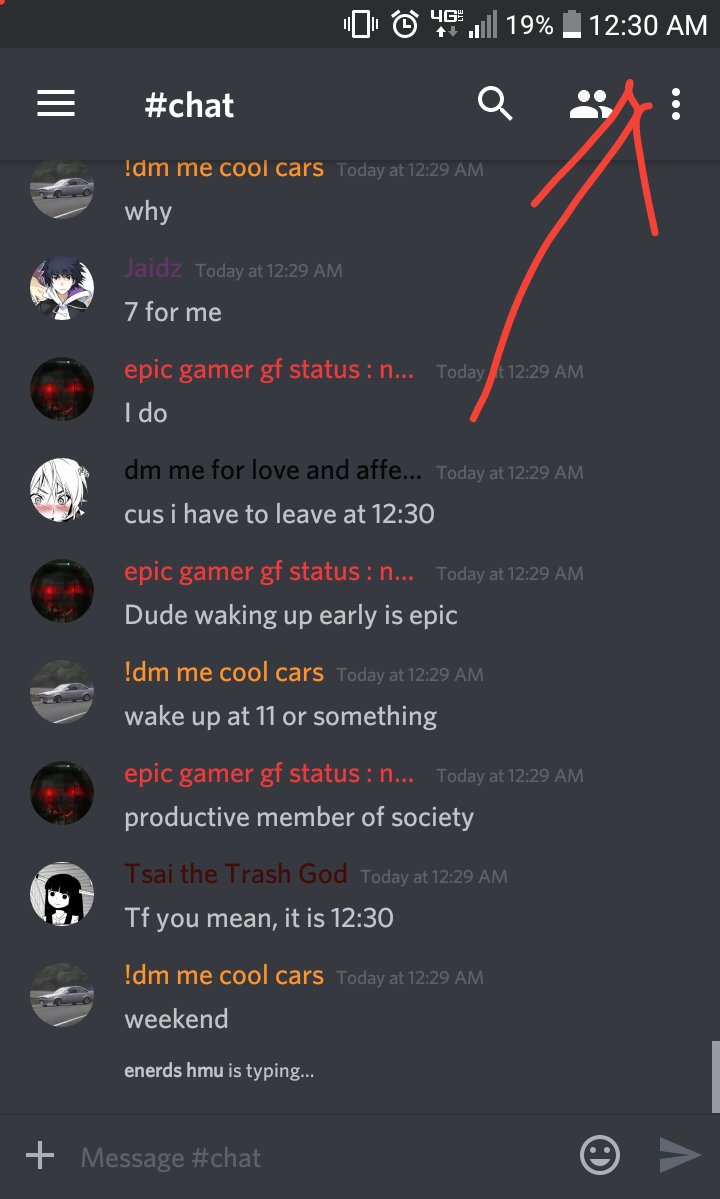Tap the white-haired anime avatar
The image size is (720, 1199).
[62, 490]
